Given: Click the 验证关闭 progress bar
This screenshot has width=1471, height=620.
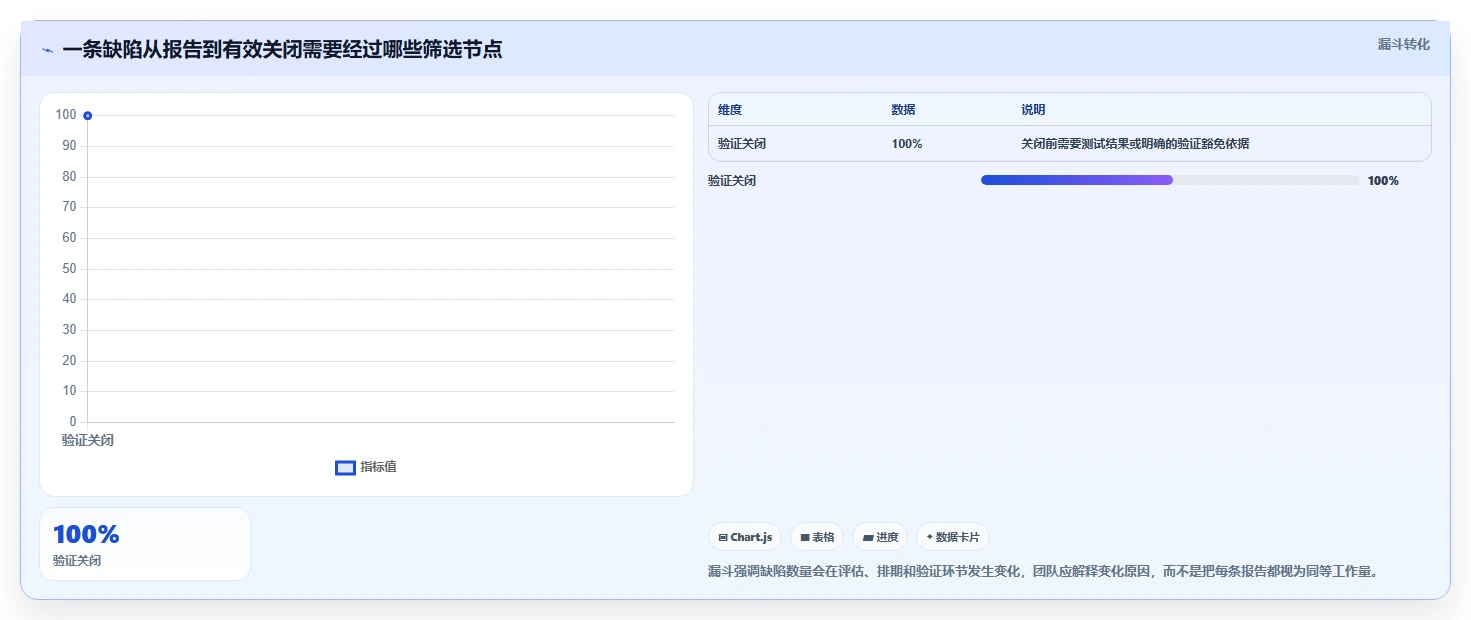Looking at the screenshot, I should [x=1170, y=180].
